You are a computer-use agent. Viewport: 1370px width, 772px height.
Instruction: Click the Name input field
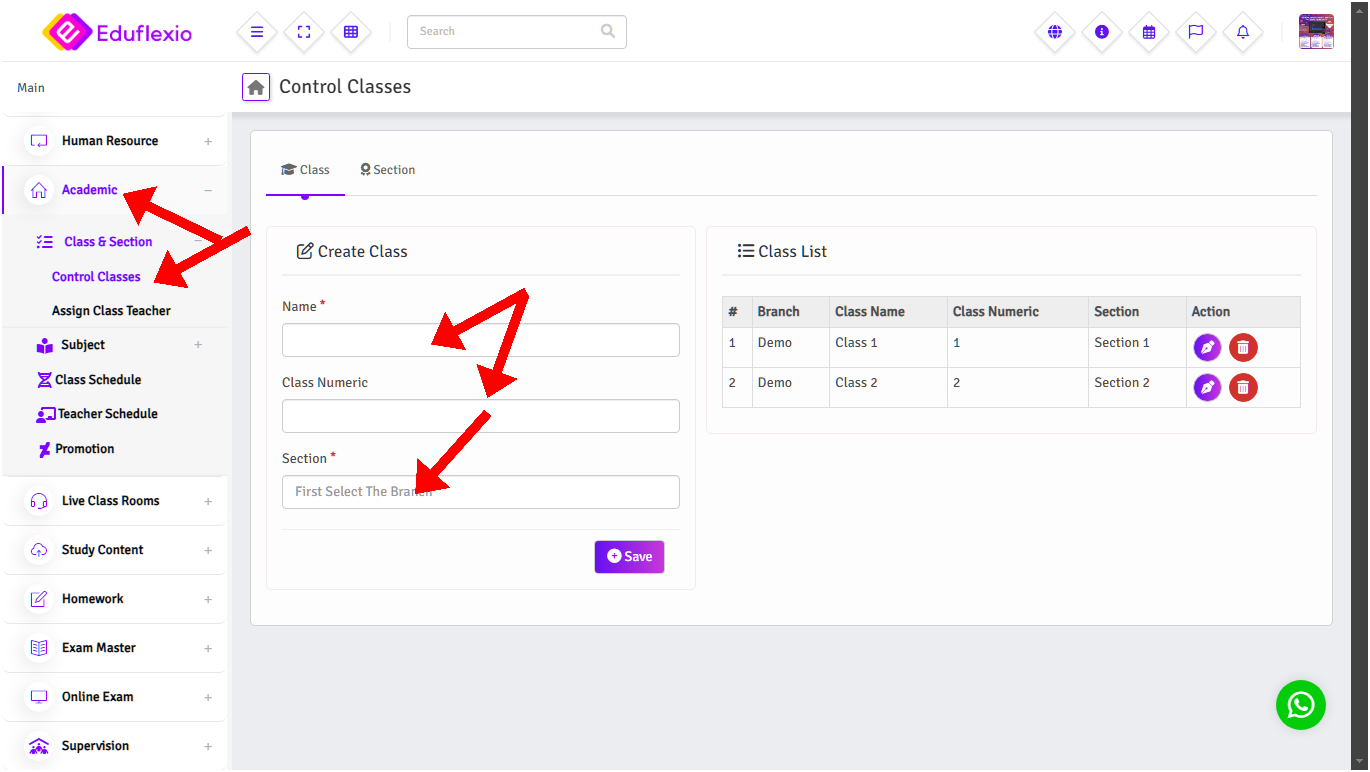pyautogui.click(x=480, y=340)
